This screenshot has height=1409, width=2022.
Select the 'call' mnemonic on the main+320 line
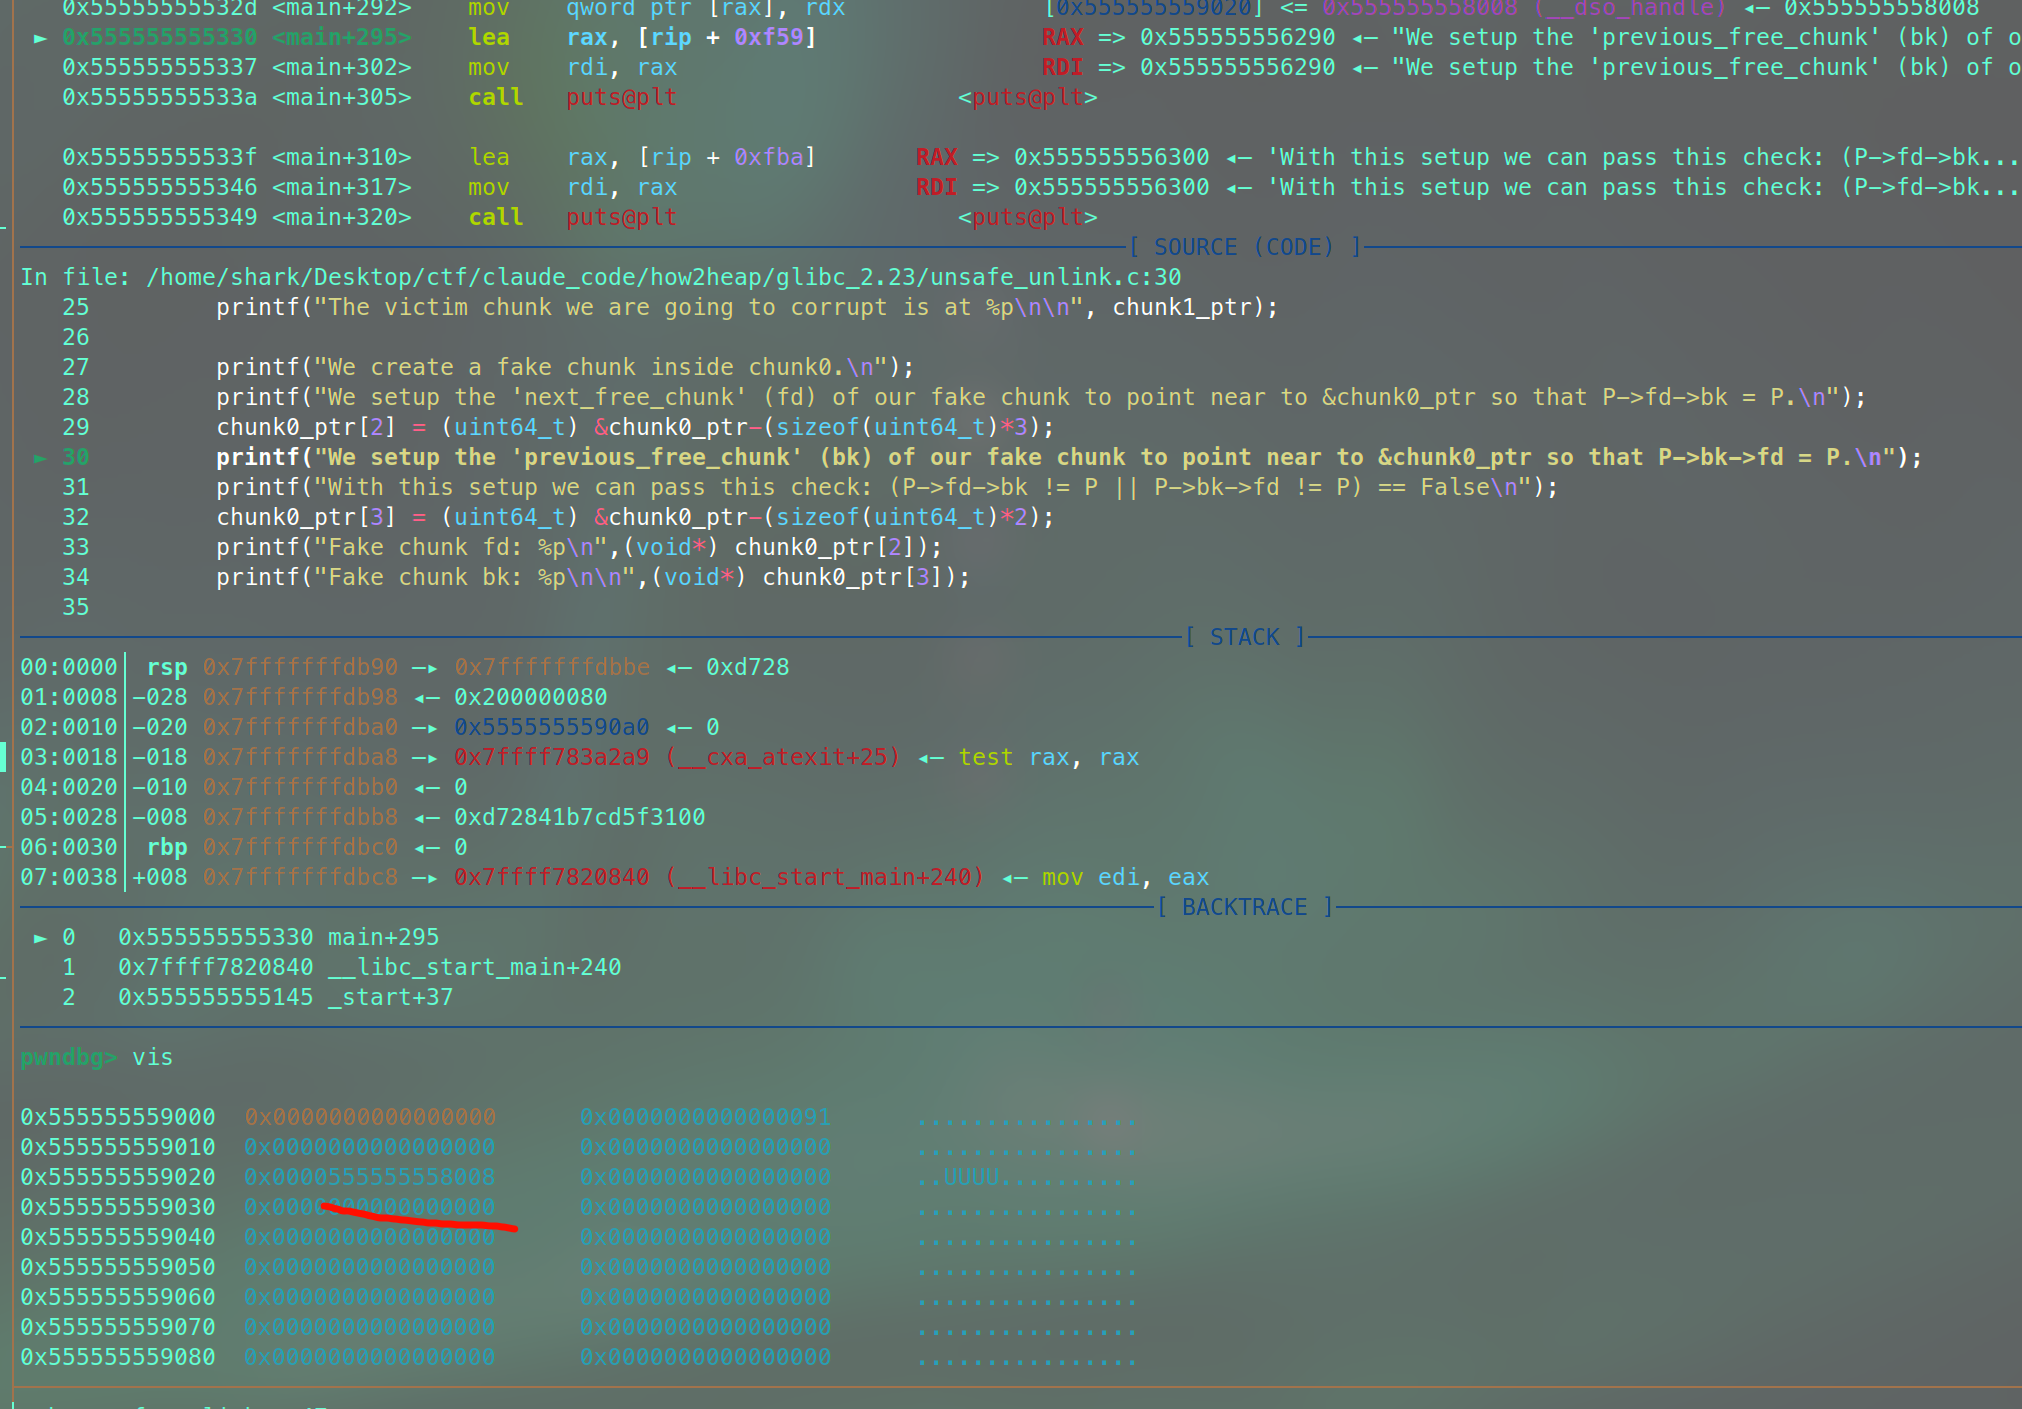click(x=496, y=218)
